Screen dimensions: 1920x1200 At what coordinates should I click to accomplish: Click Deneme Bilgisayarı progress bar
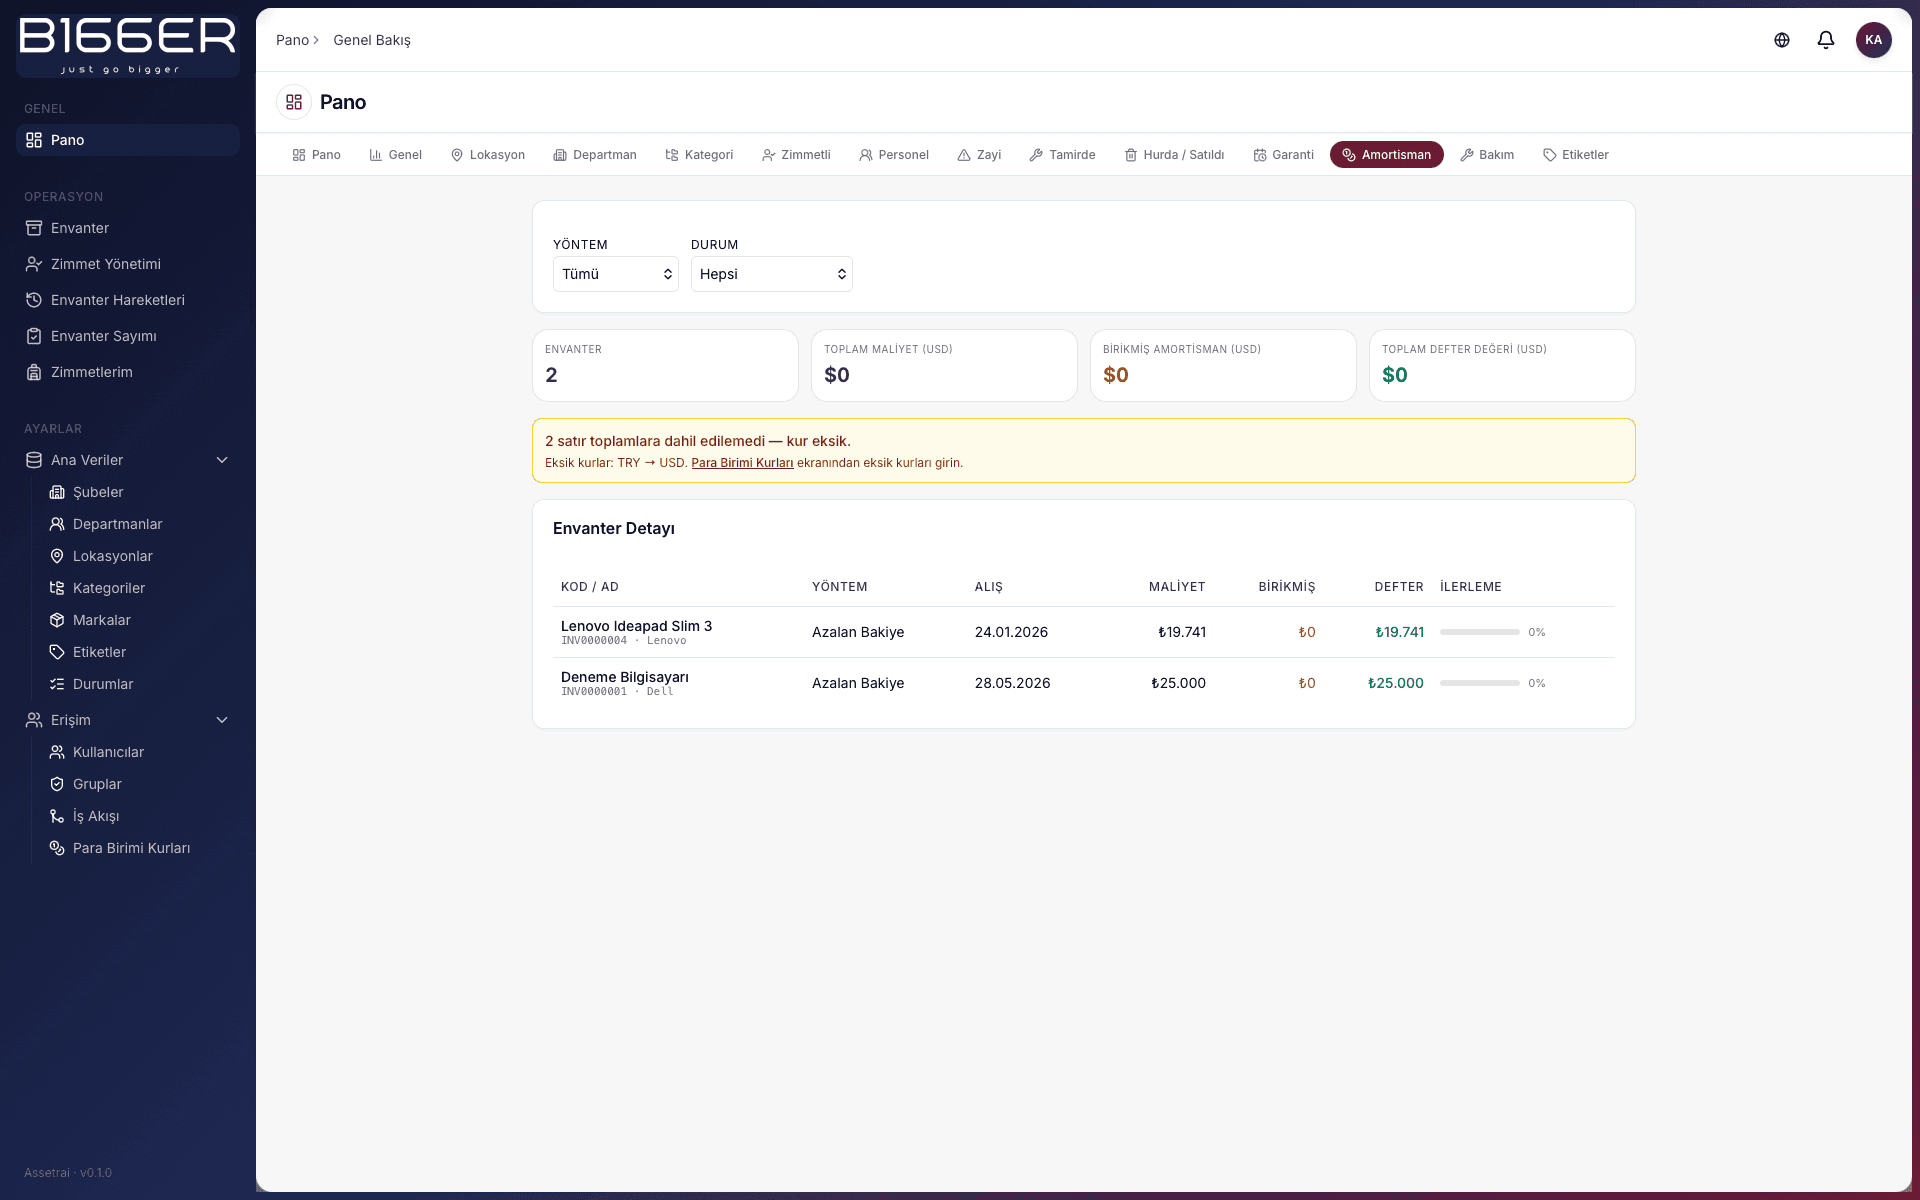point(1479,683)
